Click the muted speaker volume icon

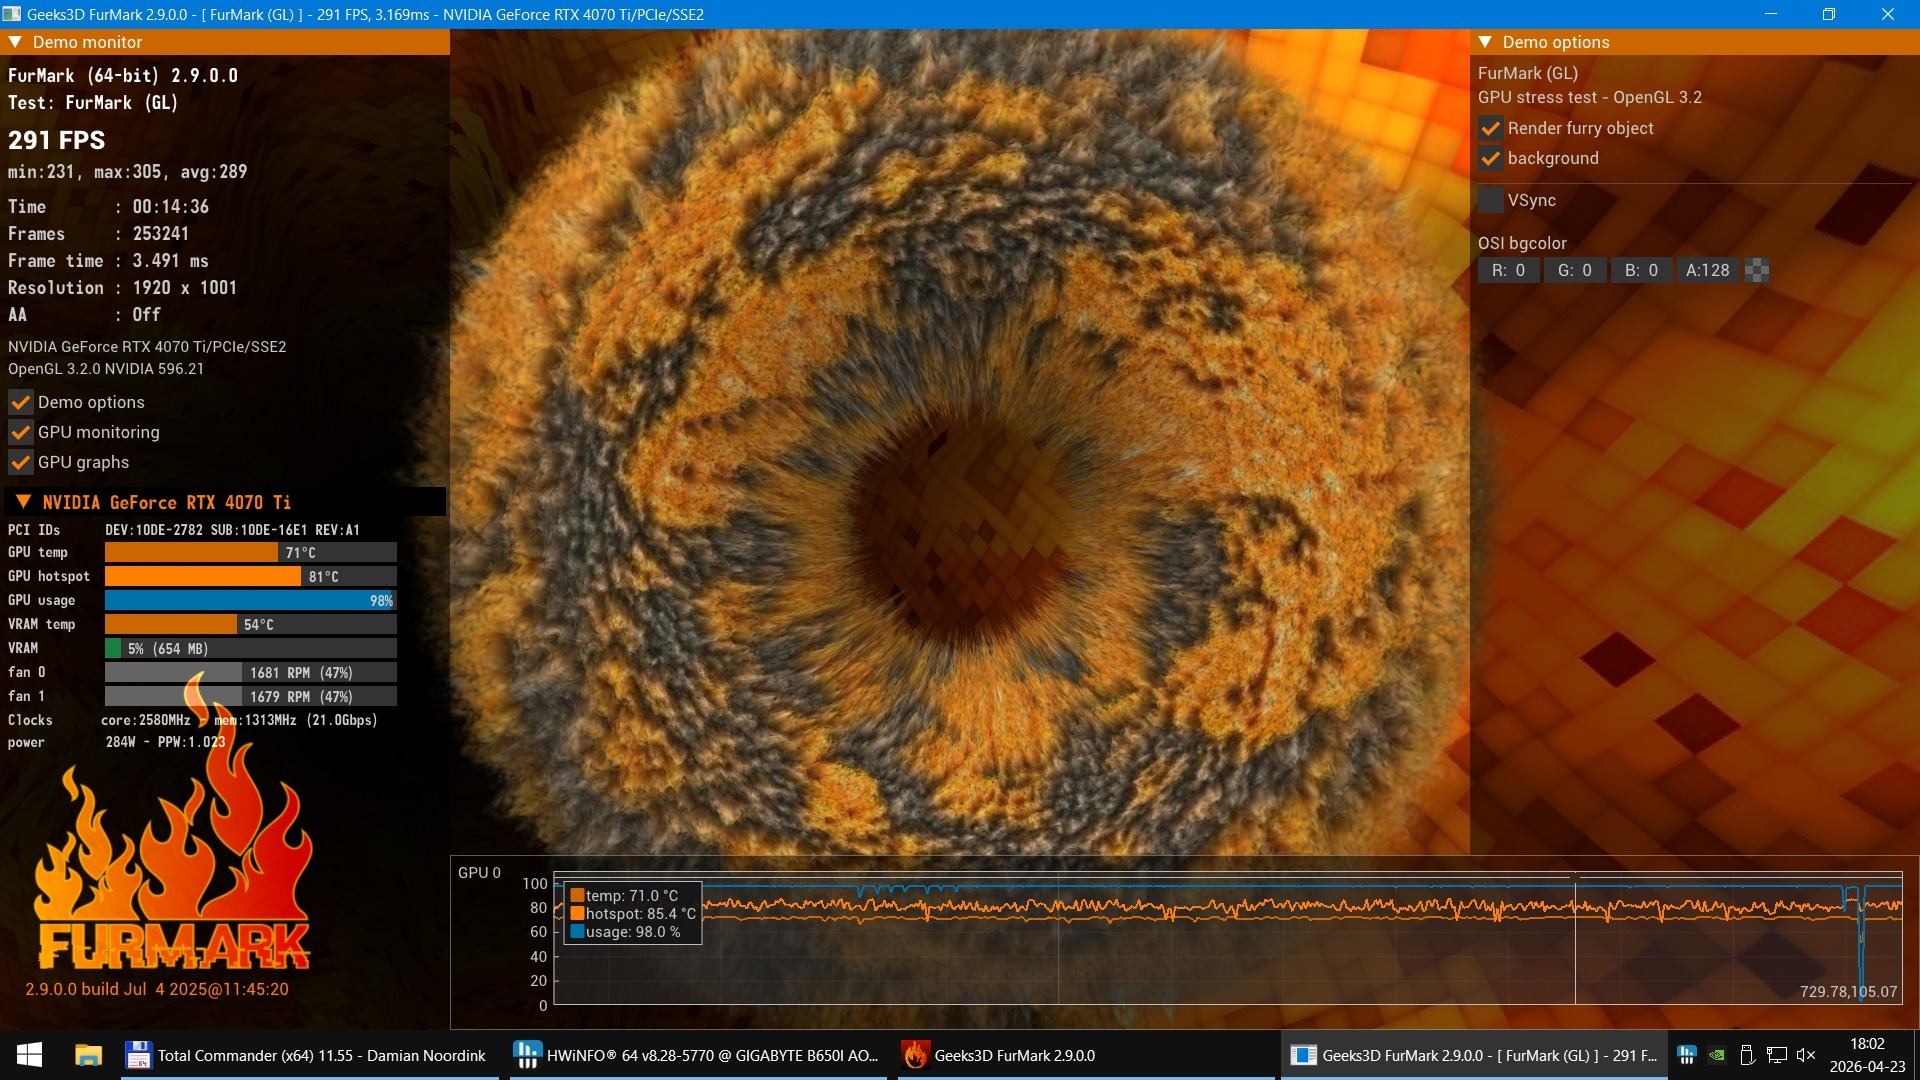tap(1806, 1055)
